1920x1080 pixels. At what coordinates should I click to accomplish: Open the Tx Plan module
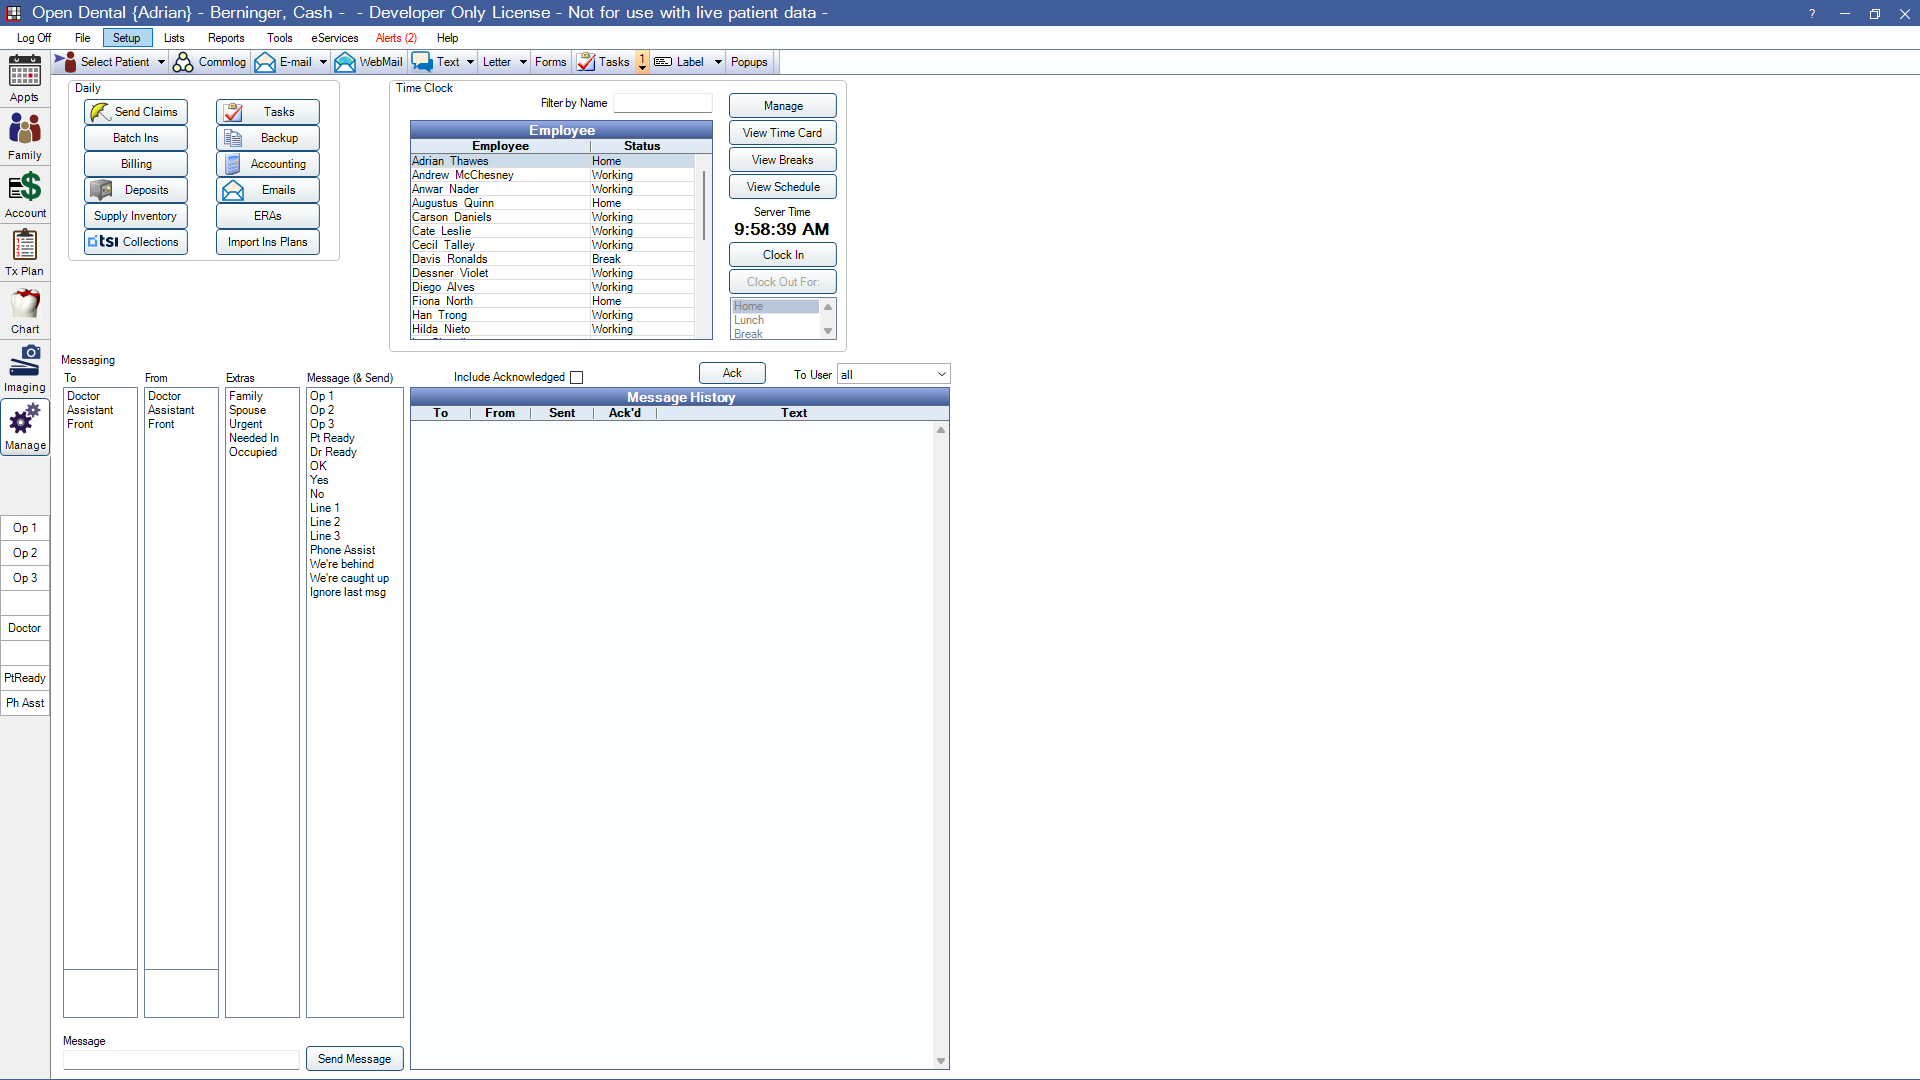[x=25, y=252]
